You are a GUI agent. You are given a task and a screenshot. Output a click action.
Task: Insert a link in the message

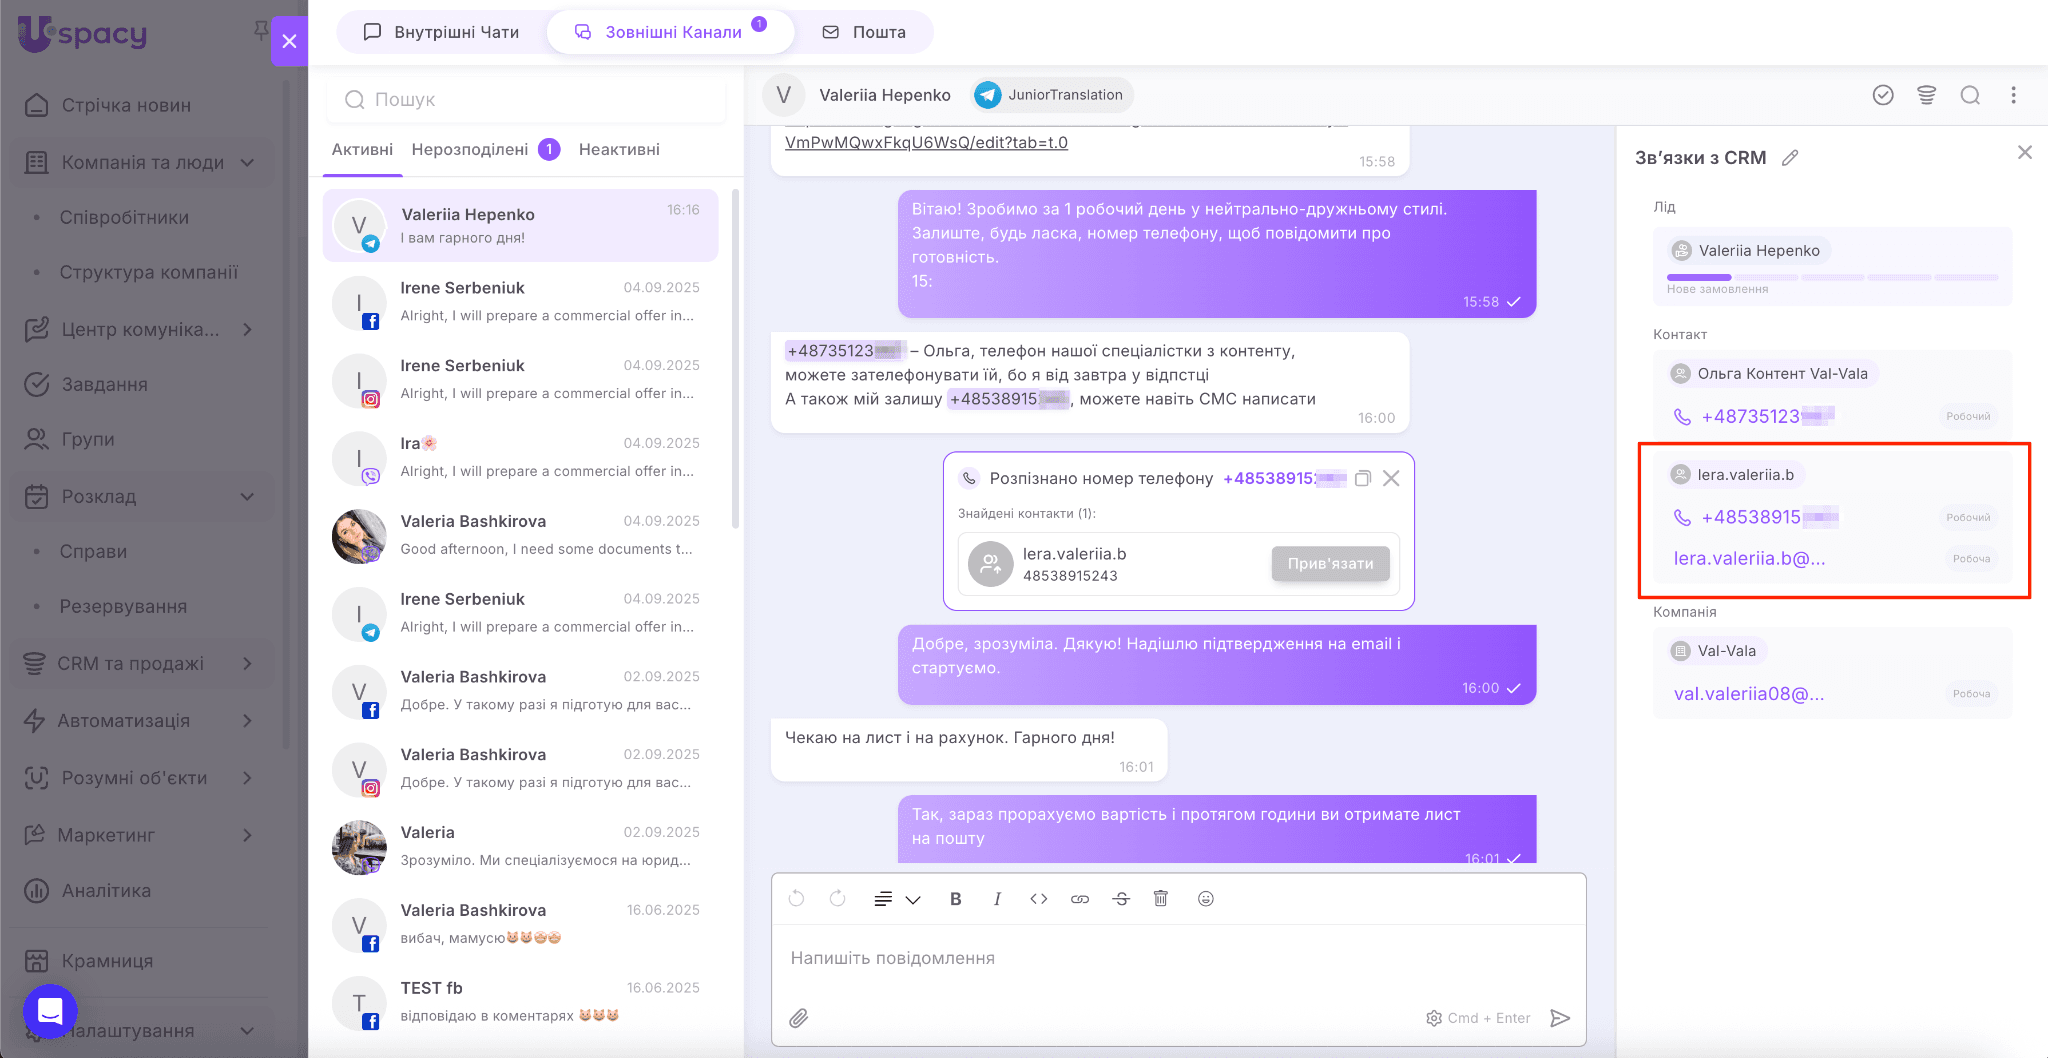[x=1080, y=899]
